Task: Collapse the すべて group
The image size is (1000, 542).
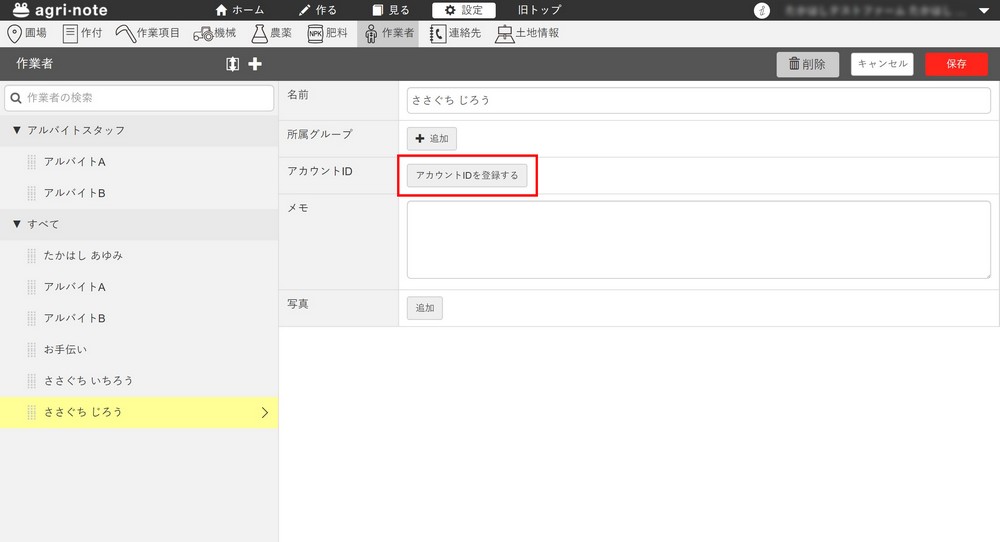Action: (x=17, y=224)
